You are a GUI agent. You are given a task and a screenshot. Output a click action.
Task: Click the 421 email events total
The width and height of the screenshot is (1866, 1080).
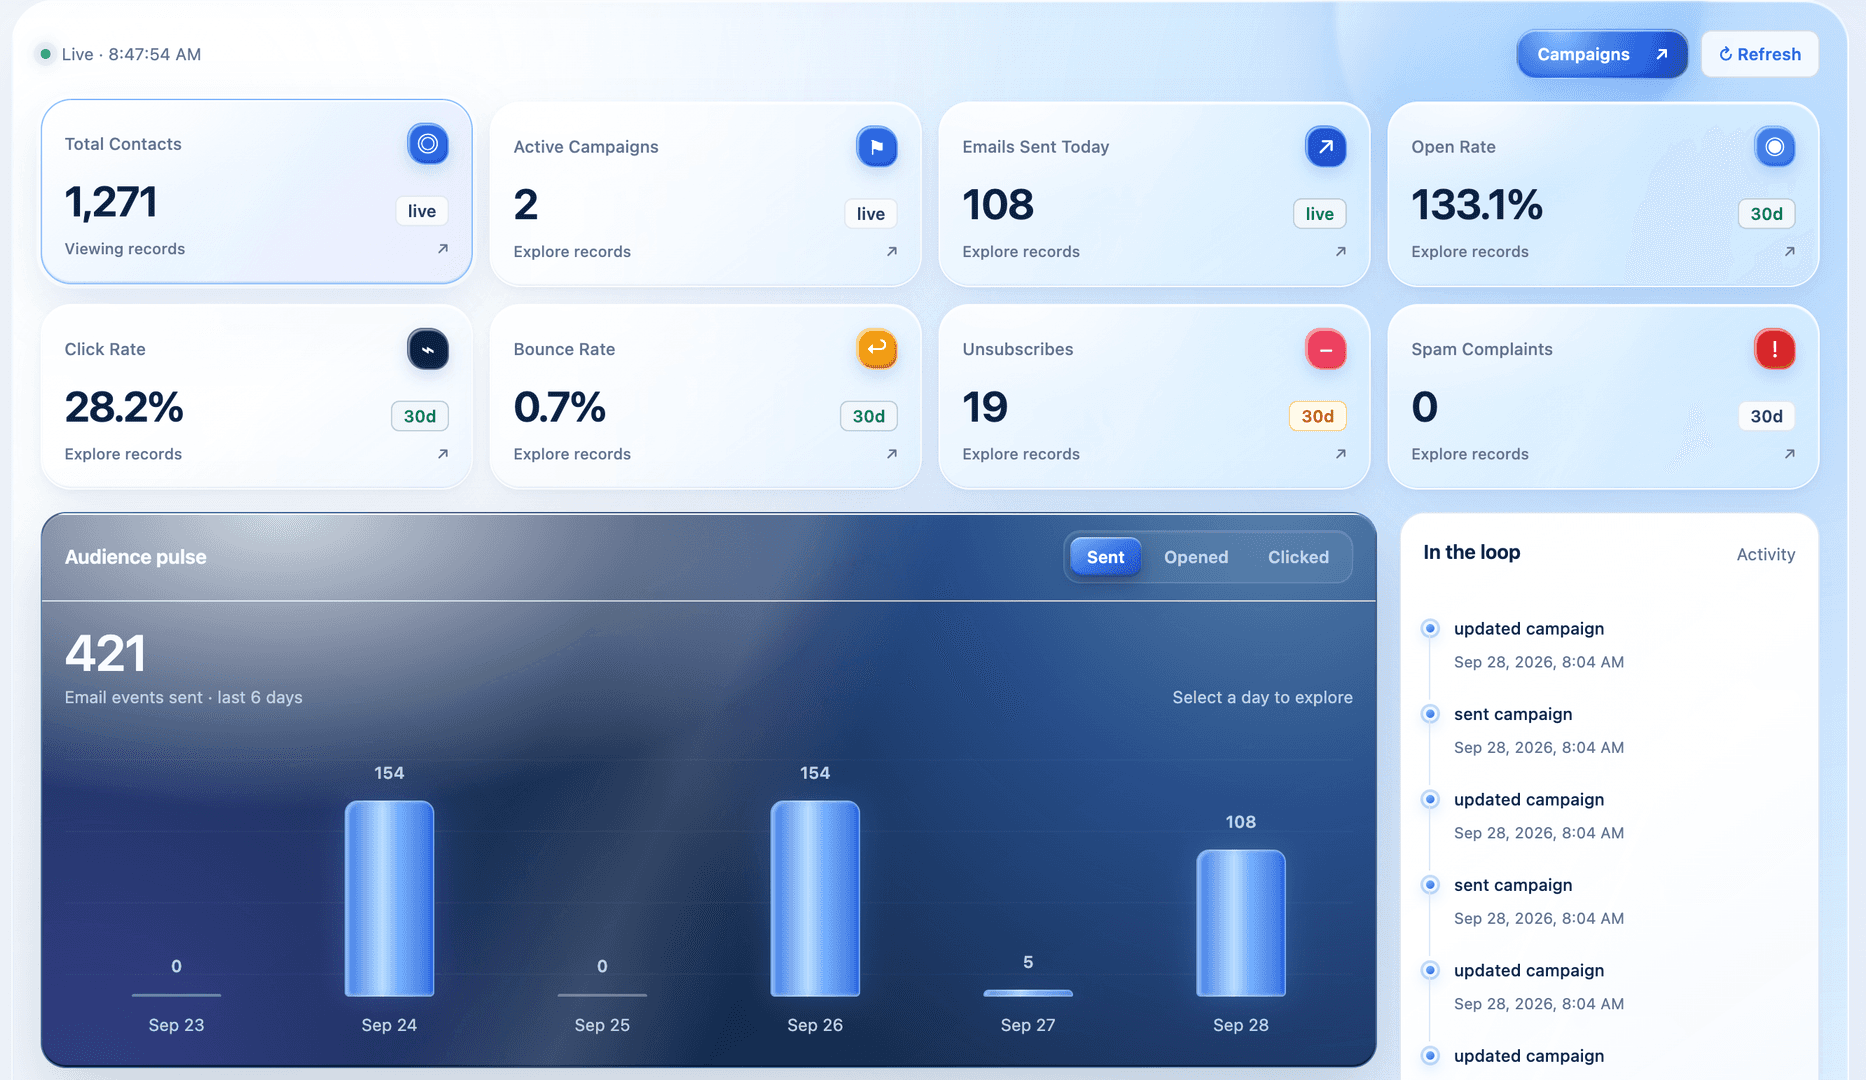pos(105,654)
